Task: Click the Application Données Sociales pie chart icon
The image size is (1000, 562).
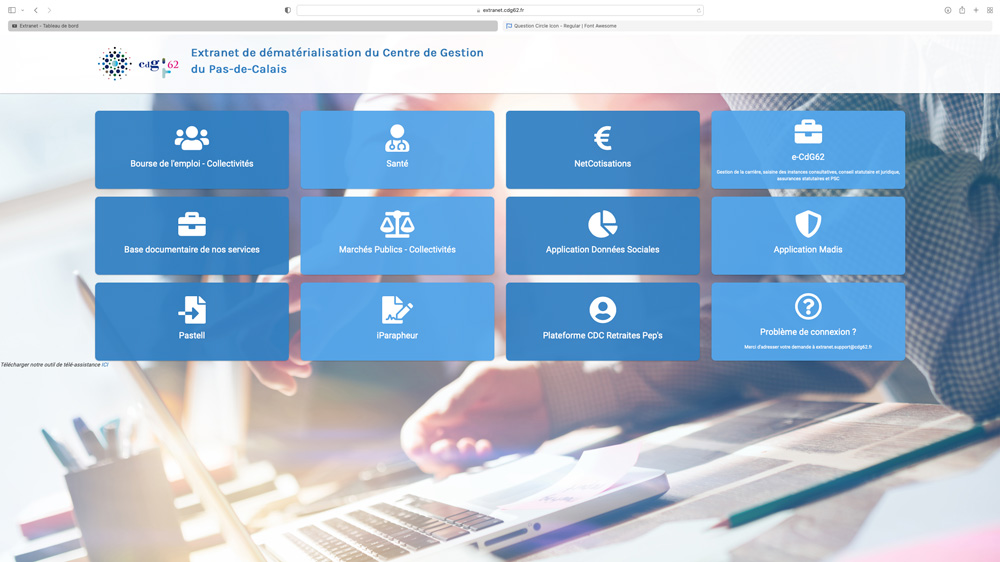Action: [602, 224]
